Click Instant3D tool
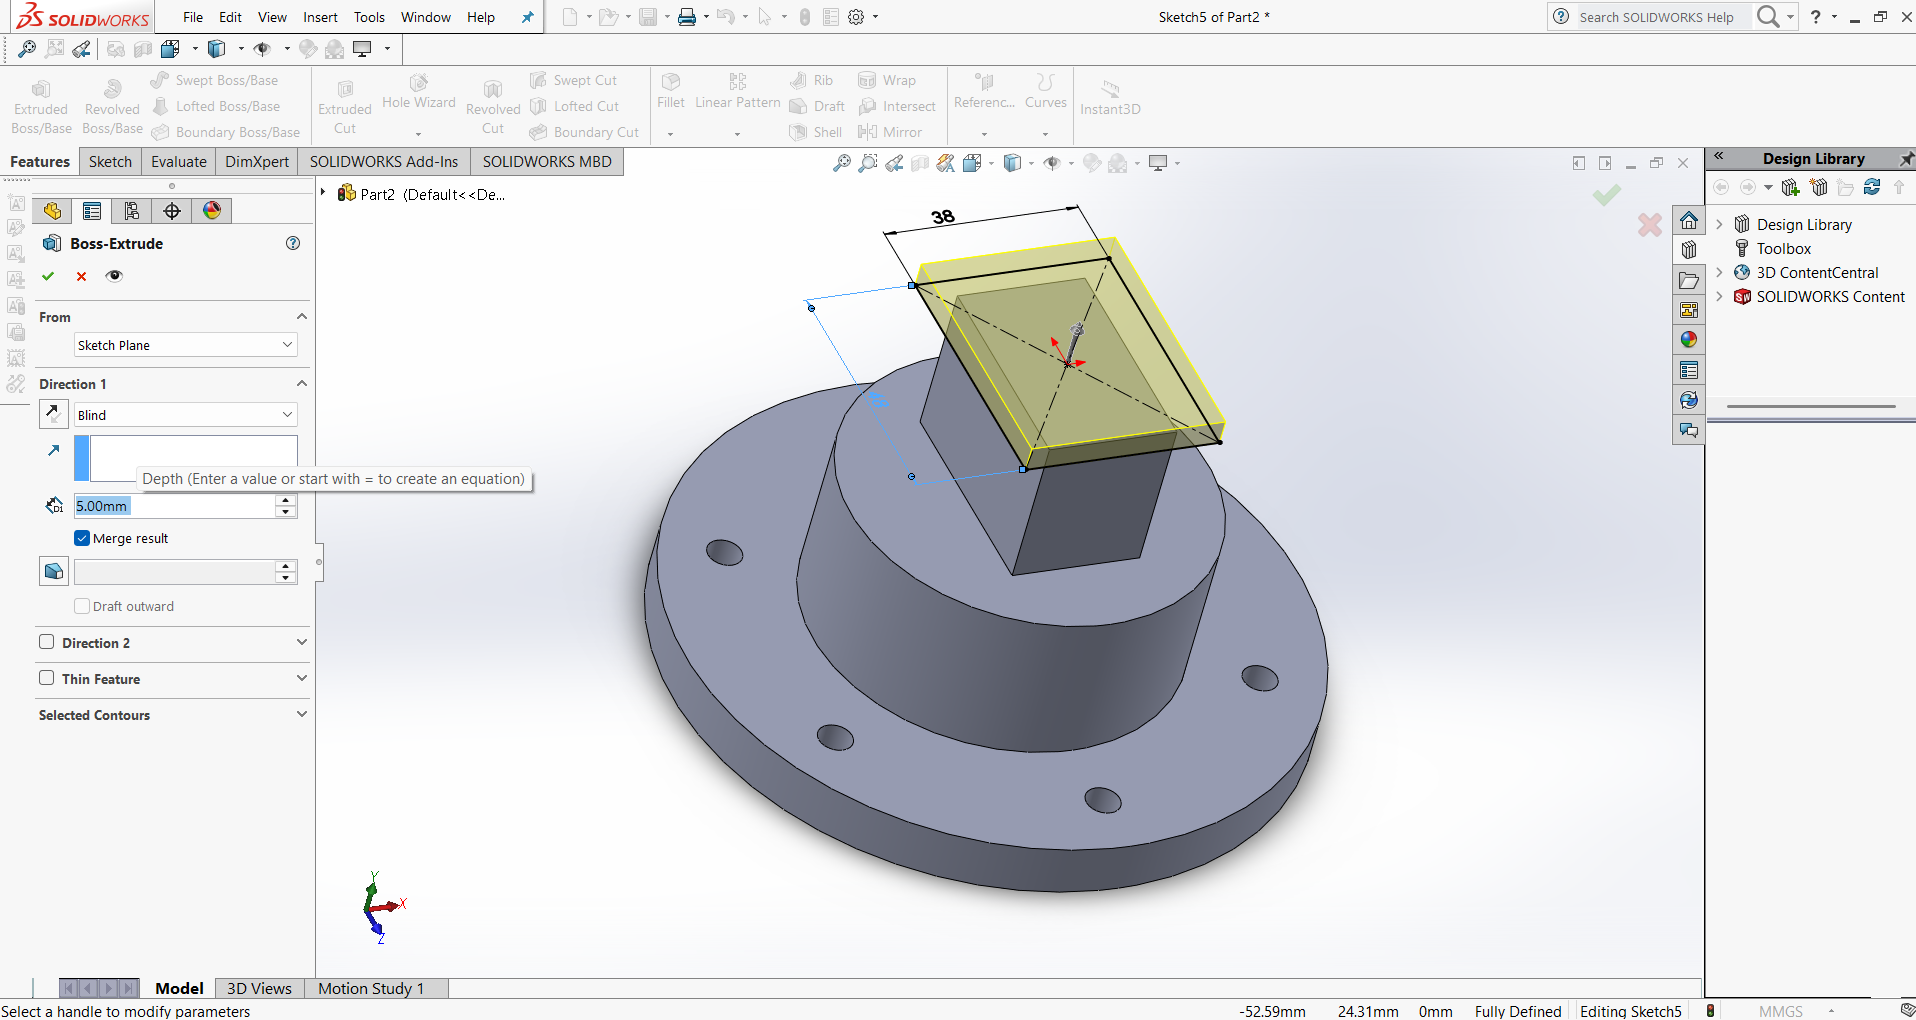 click(x=1110, y=98)
